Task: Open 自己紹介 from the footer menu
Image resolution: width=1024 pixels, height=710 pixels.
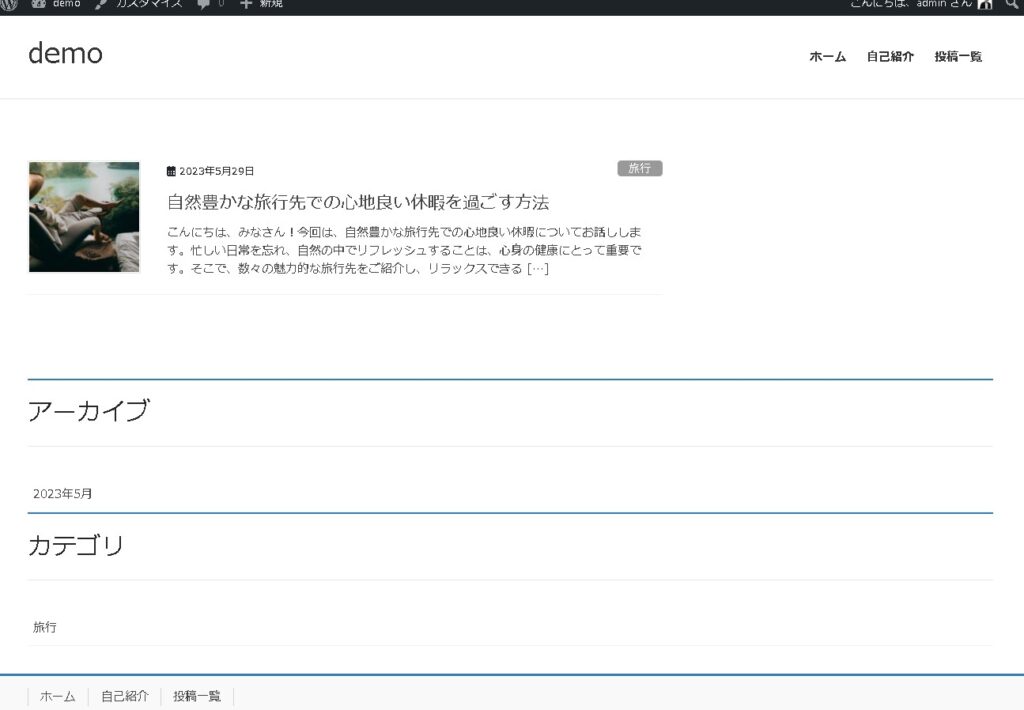Action: pyautogui.click(x=124, y=696)
